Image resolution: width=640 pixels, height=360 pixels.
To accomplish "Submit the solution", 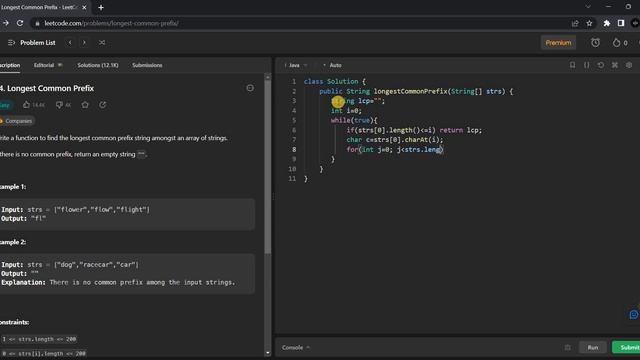I will tap(627, 347).
